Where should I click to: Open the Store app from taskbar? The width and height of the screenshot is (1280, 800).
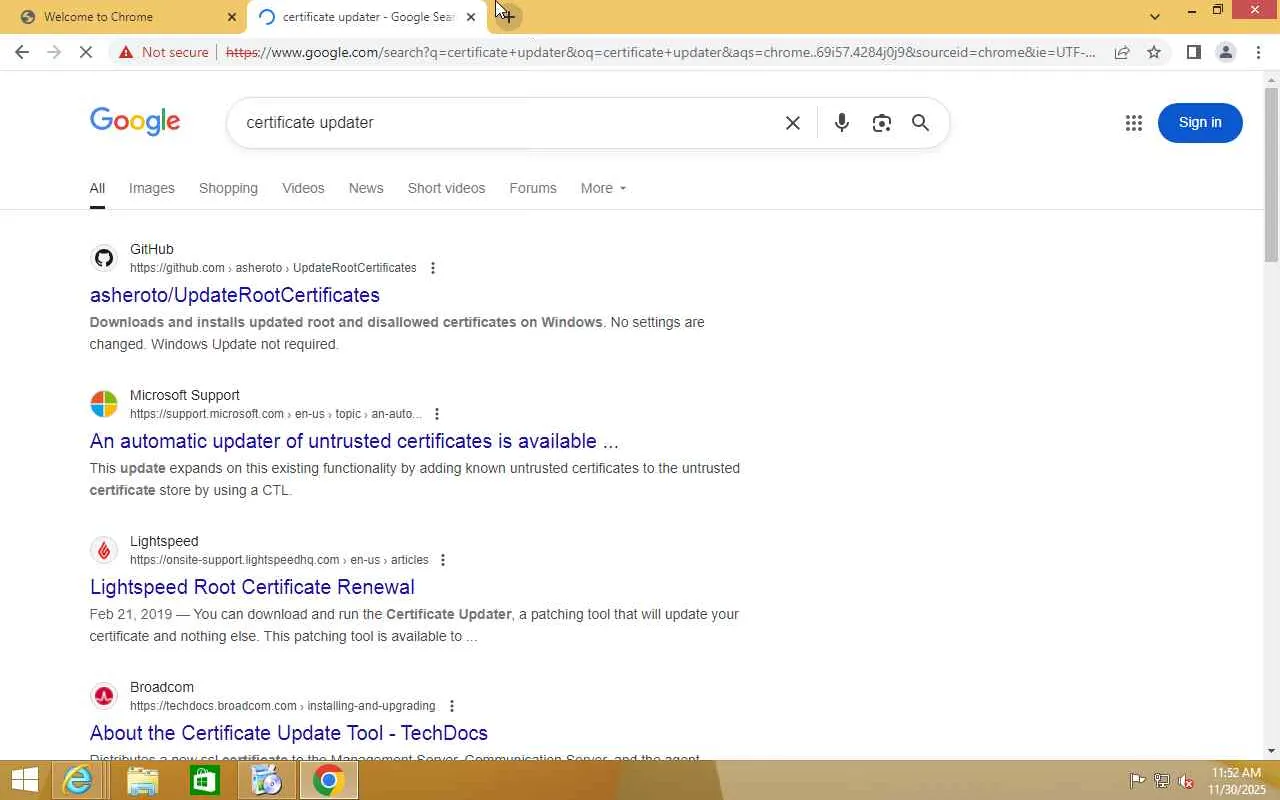(x=204, y=780)
